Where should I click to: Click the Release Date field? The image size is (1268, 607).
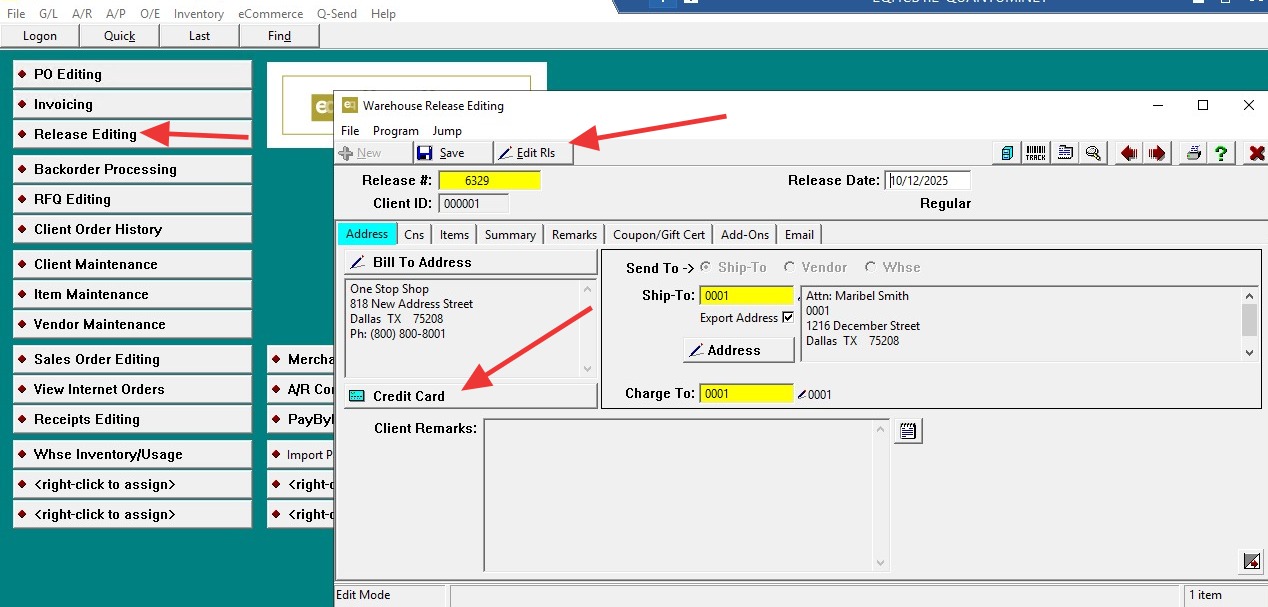tap(927, 181)
